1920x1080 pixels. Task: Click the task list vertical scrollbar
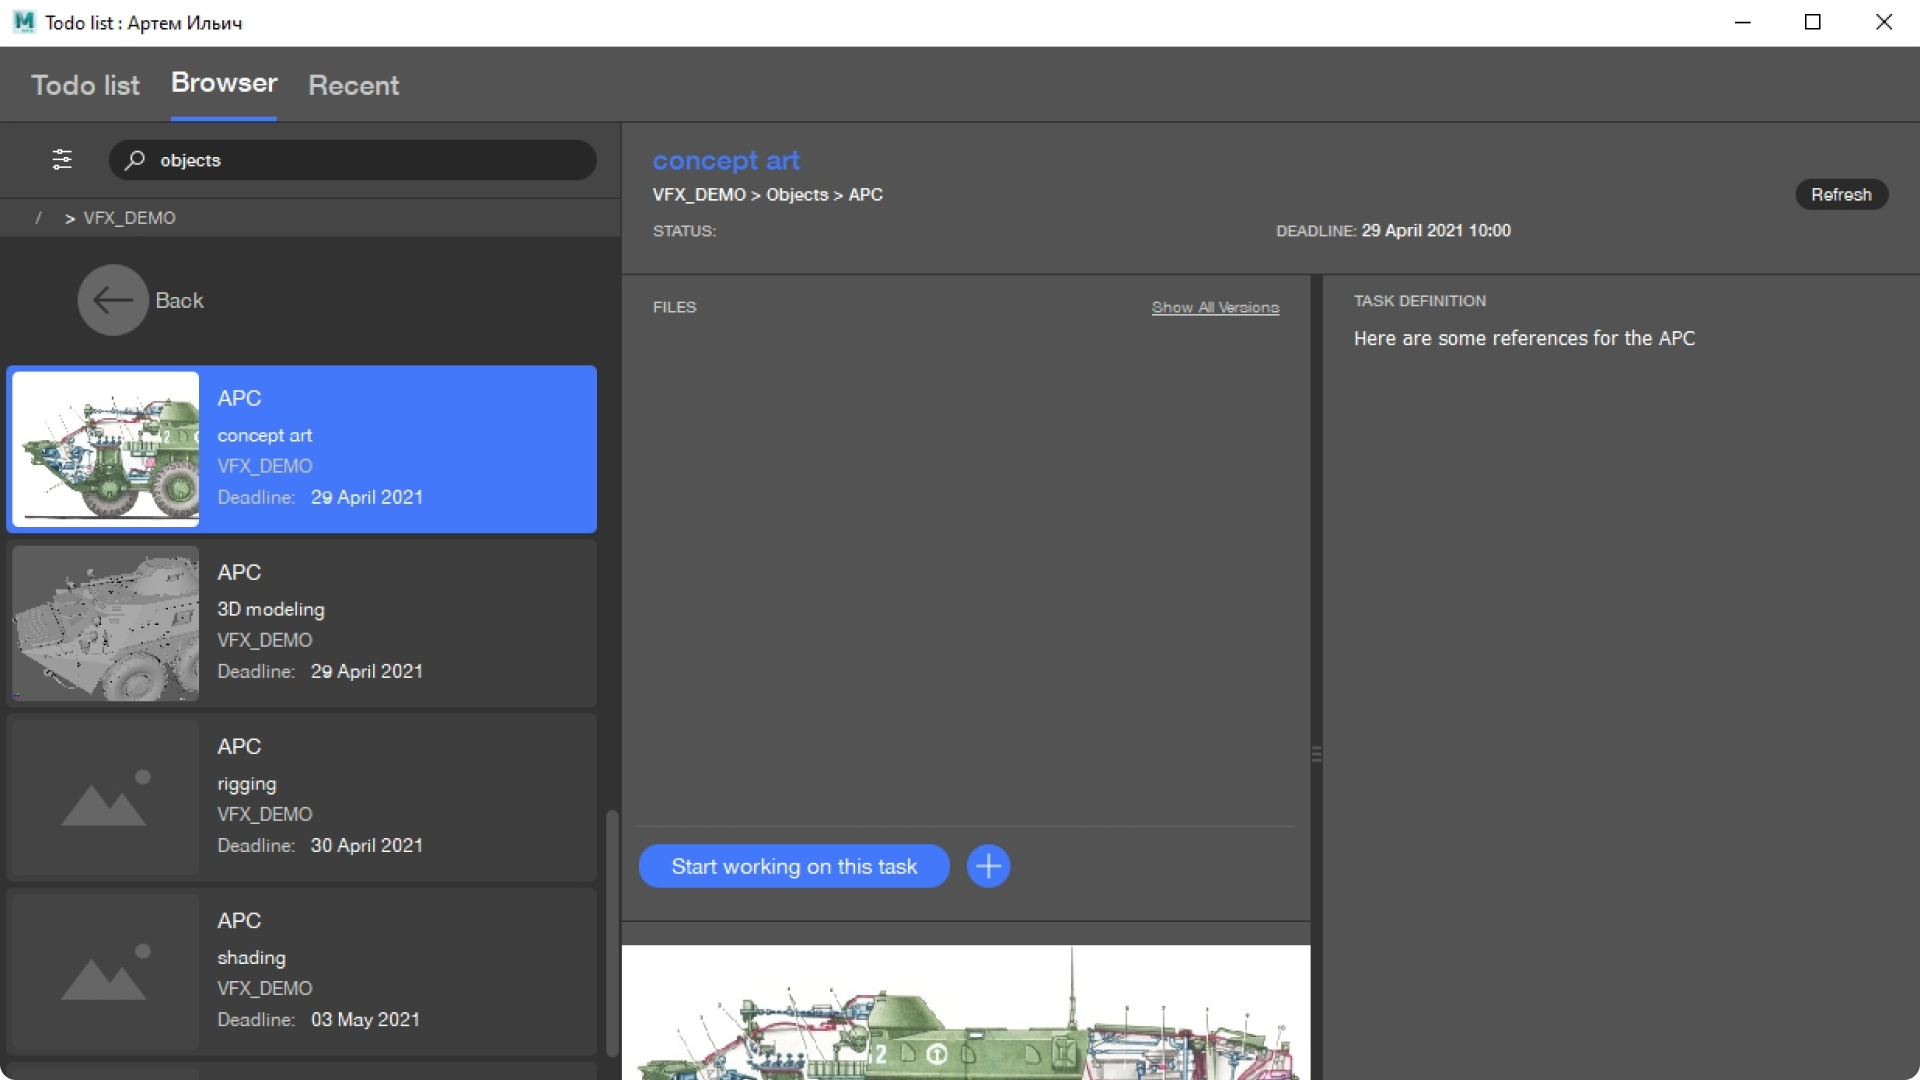coord(612,932)
